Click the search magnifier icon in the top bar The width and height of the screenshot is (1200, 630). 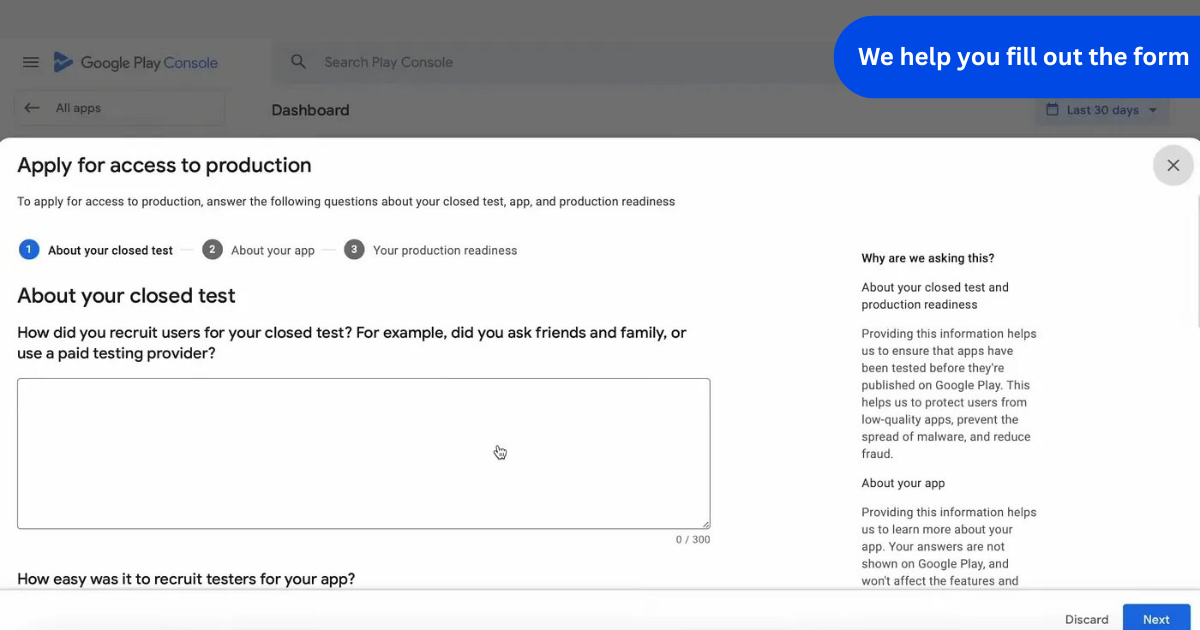pyautogui.click(x=298, y=62)
